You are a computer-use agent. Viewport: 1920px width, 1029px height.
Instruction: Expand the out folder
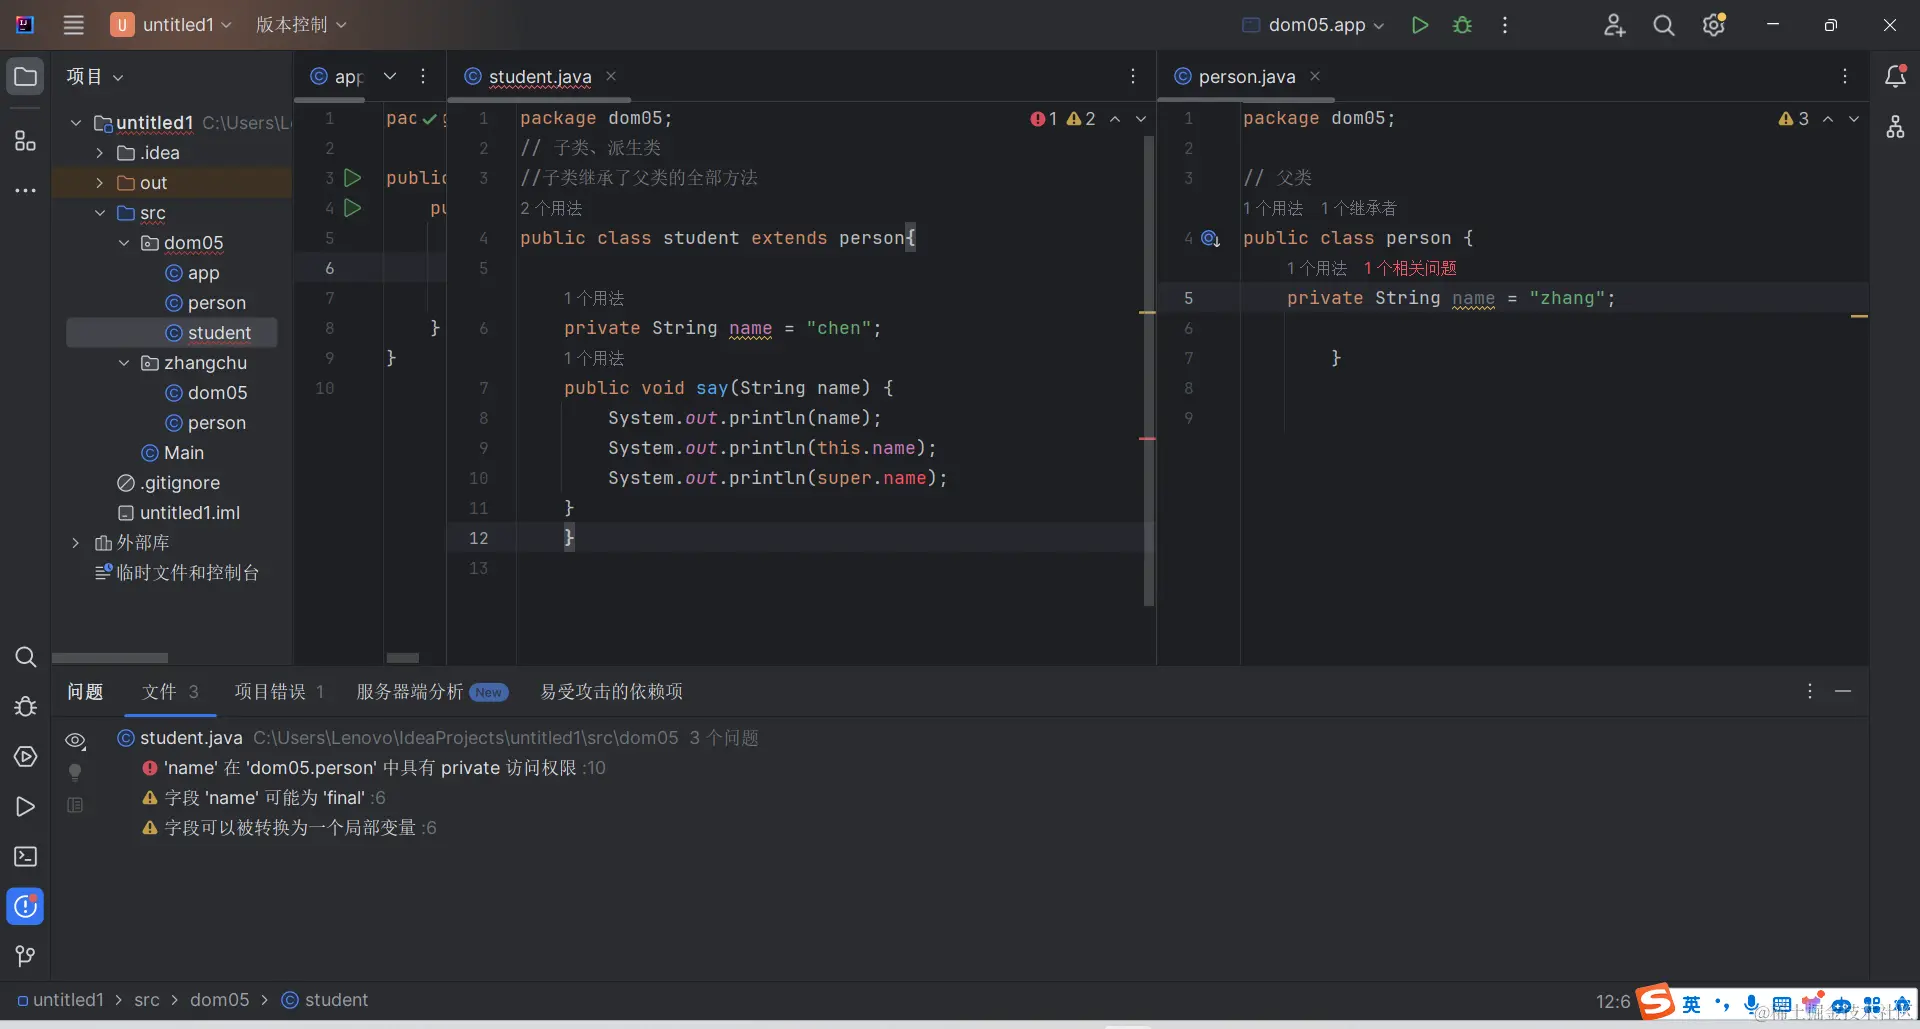point(100,183)
